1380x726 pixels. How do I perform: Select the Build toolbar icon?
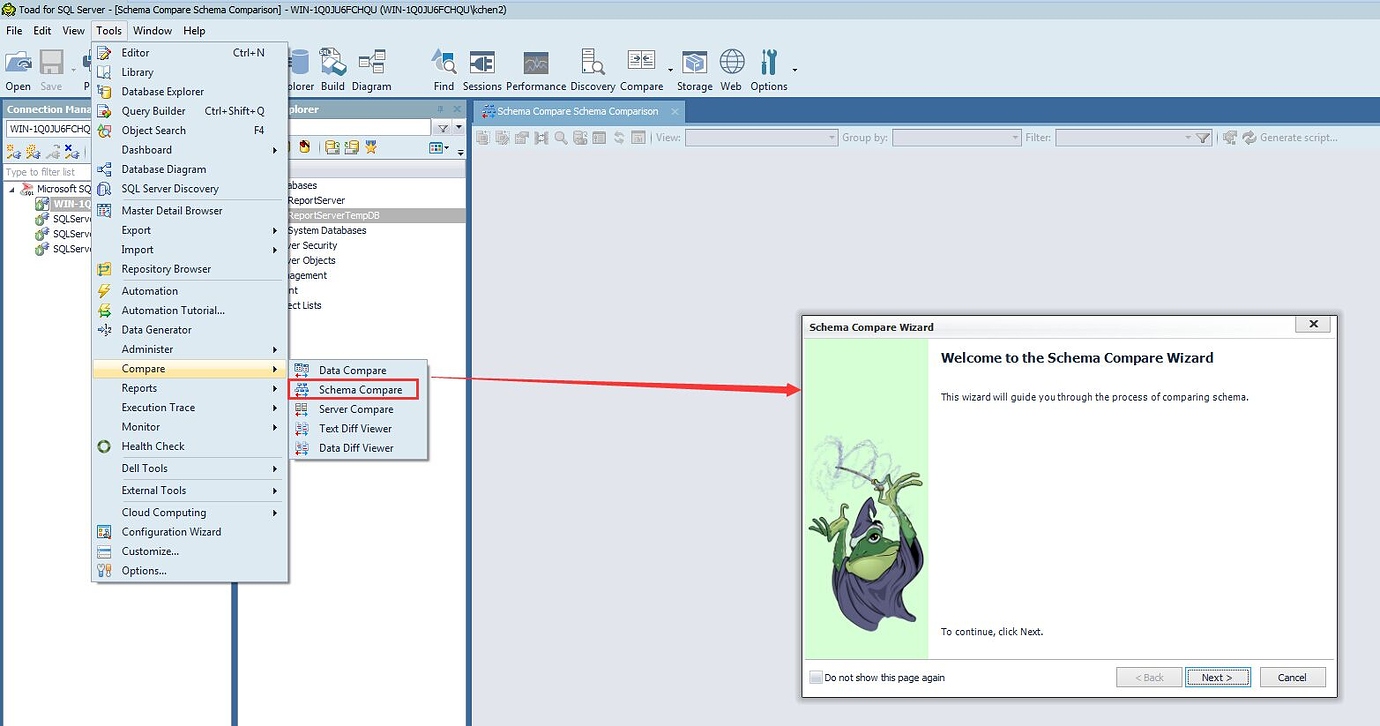(x=332, y=68)
